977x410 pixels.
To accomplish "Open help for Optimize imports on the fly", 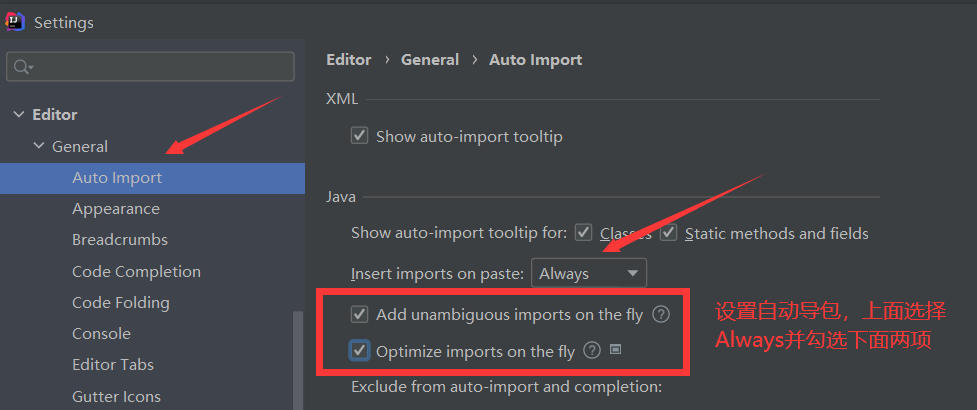I will point(592,351).
